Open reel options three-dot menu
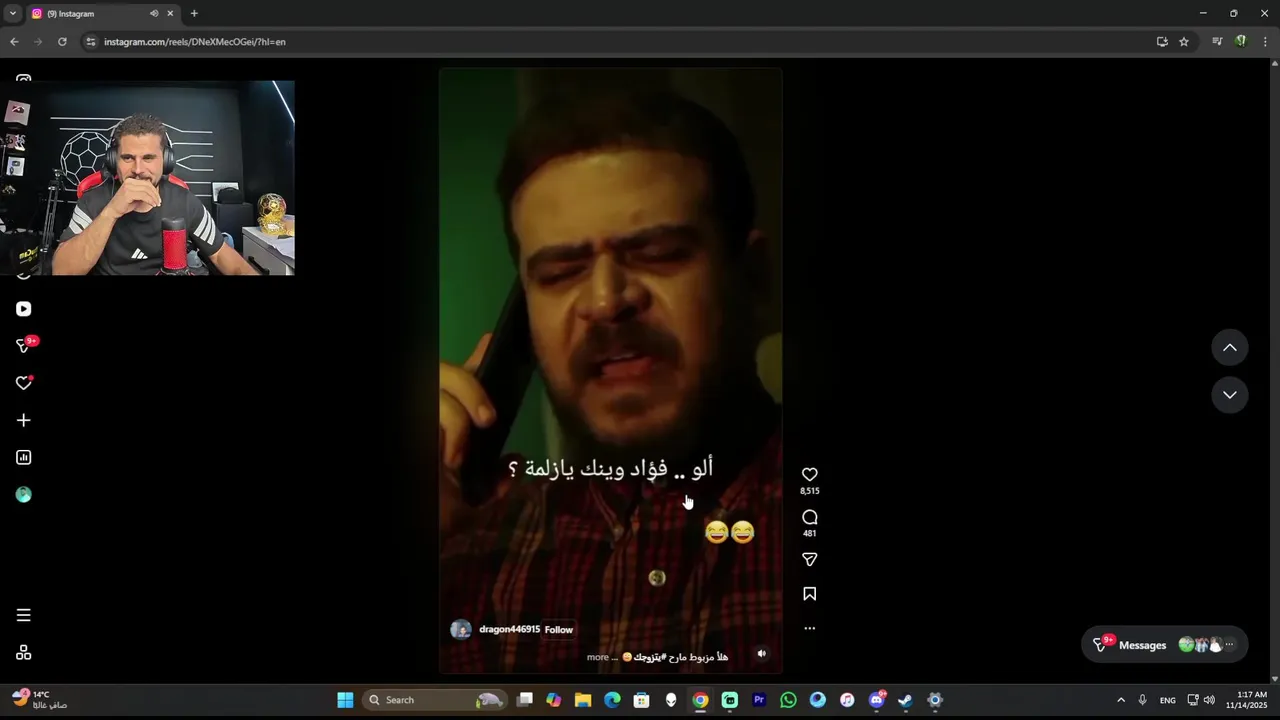The height and width of the screenshot is (720, 1280). 810,628
